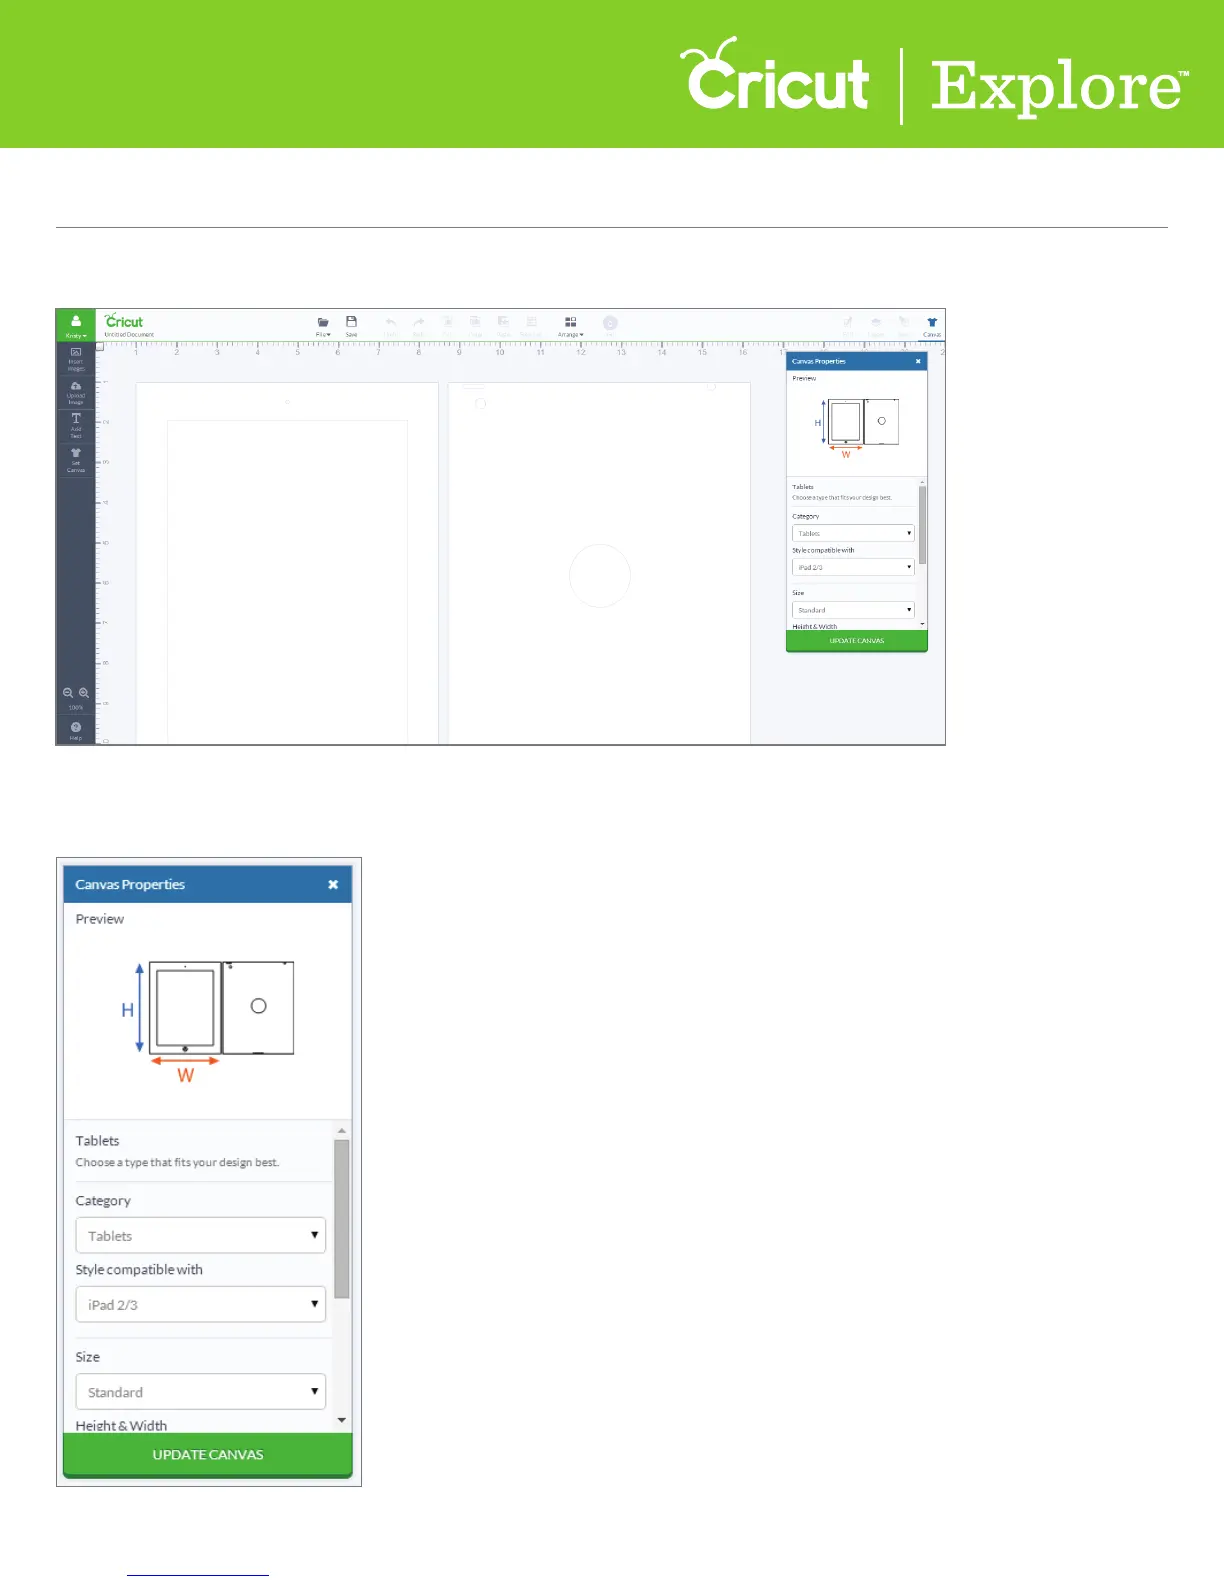Close the enlarged Canvas Properties panel
Screen dimensions: 1224x1584
click(333, 884)
